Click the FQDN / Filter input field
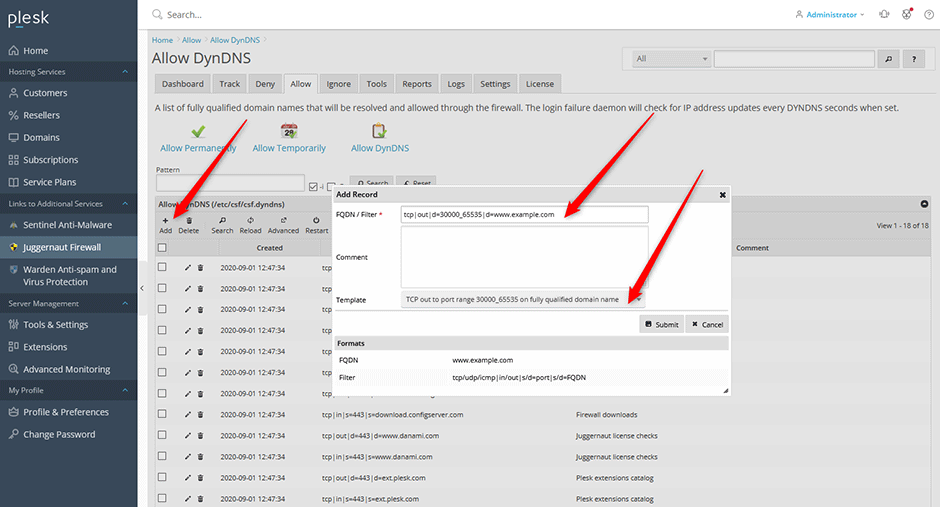Image resolution: width=940 pixels, height=507 pixels. [525, 215]
